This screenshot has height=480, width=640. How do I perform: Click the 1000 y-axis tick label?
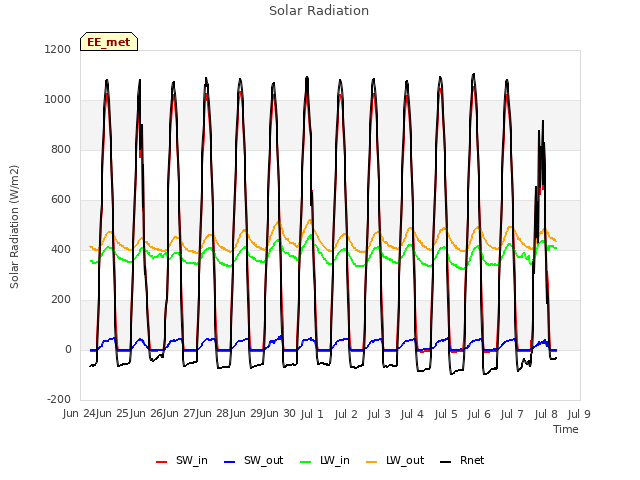[58, 100]
